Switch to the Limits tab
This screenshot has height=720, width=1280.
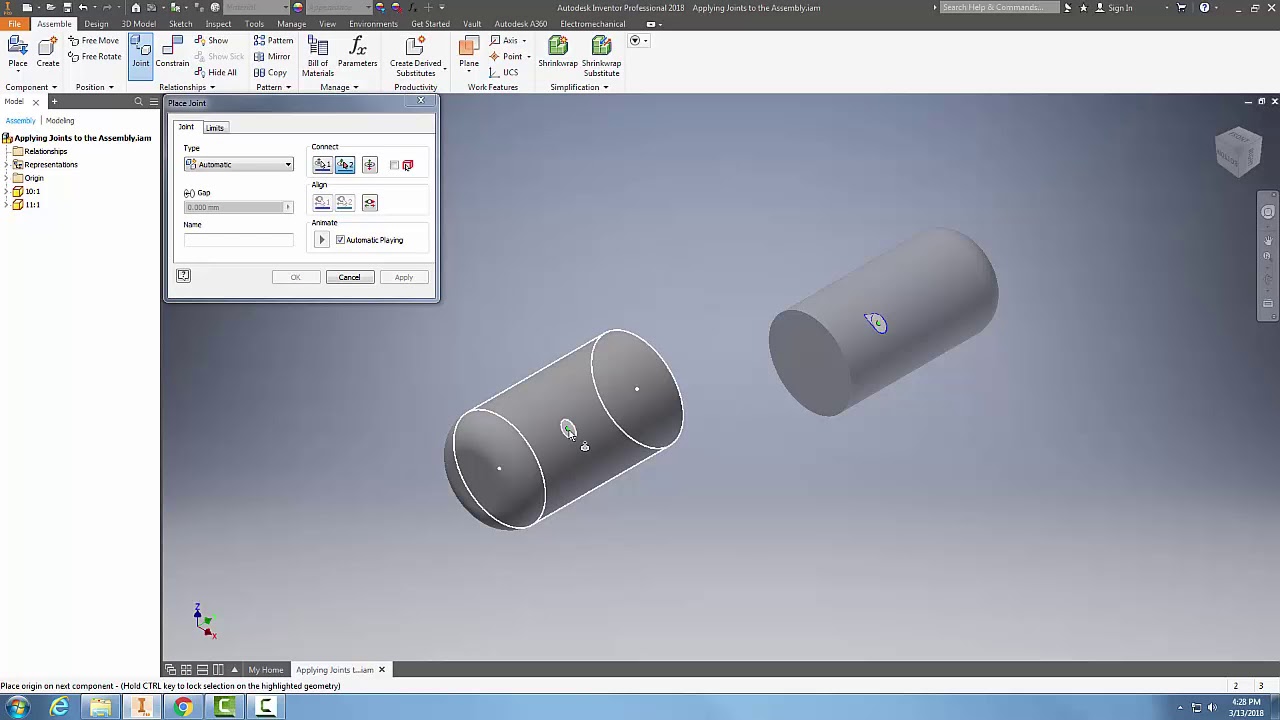click(x=215, y=128)
